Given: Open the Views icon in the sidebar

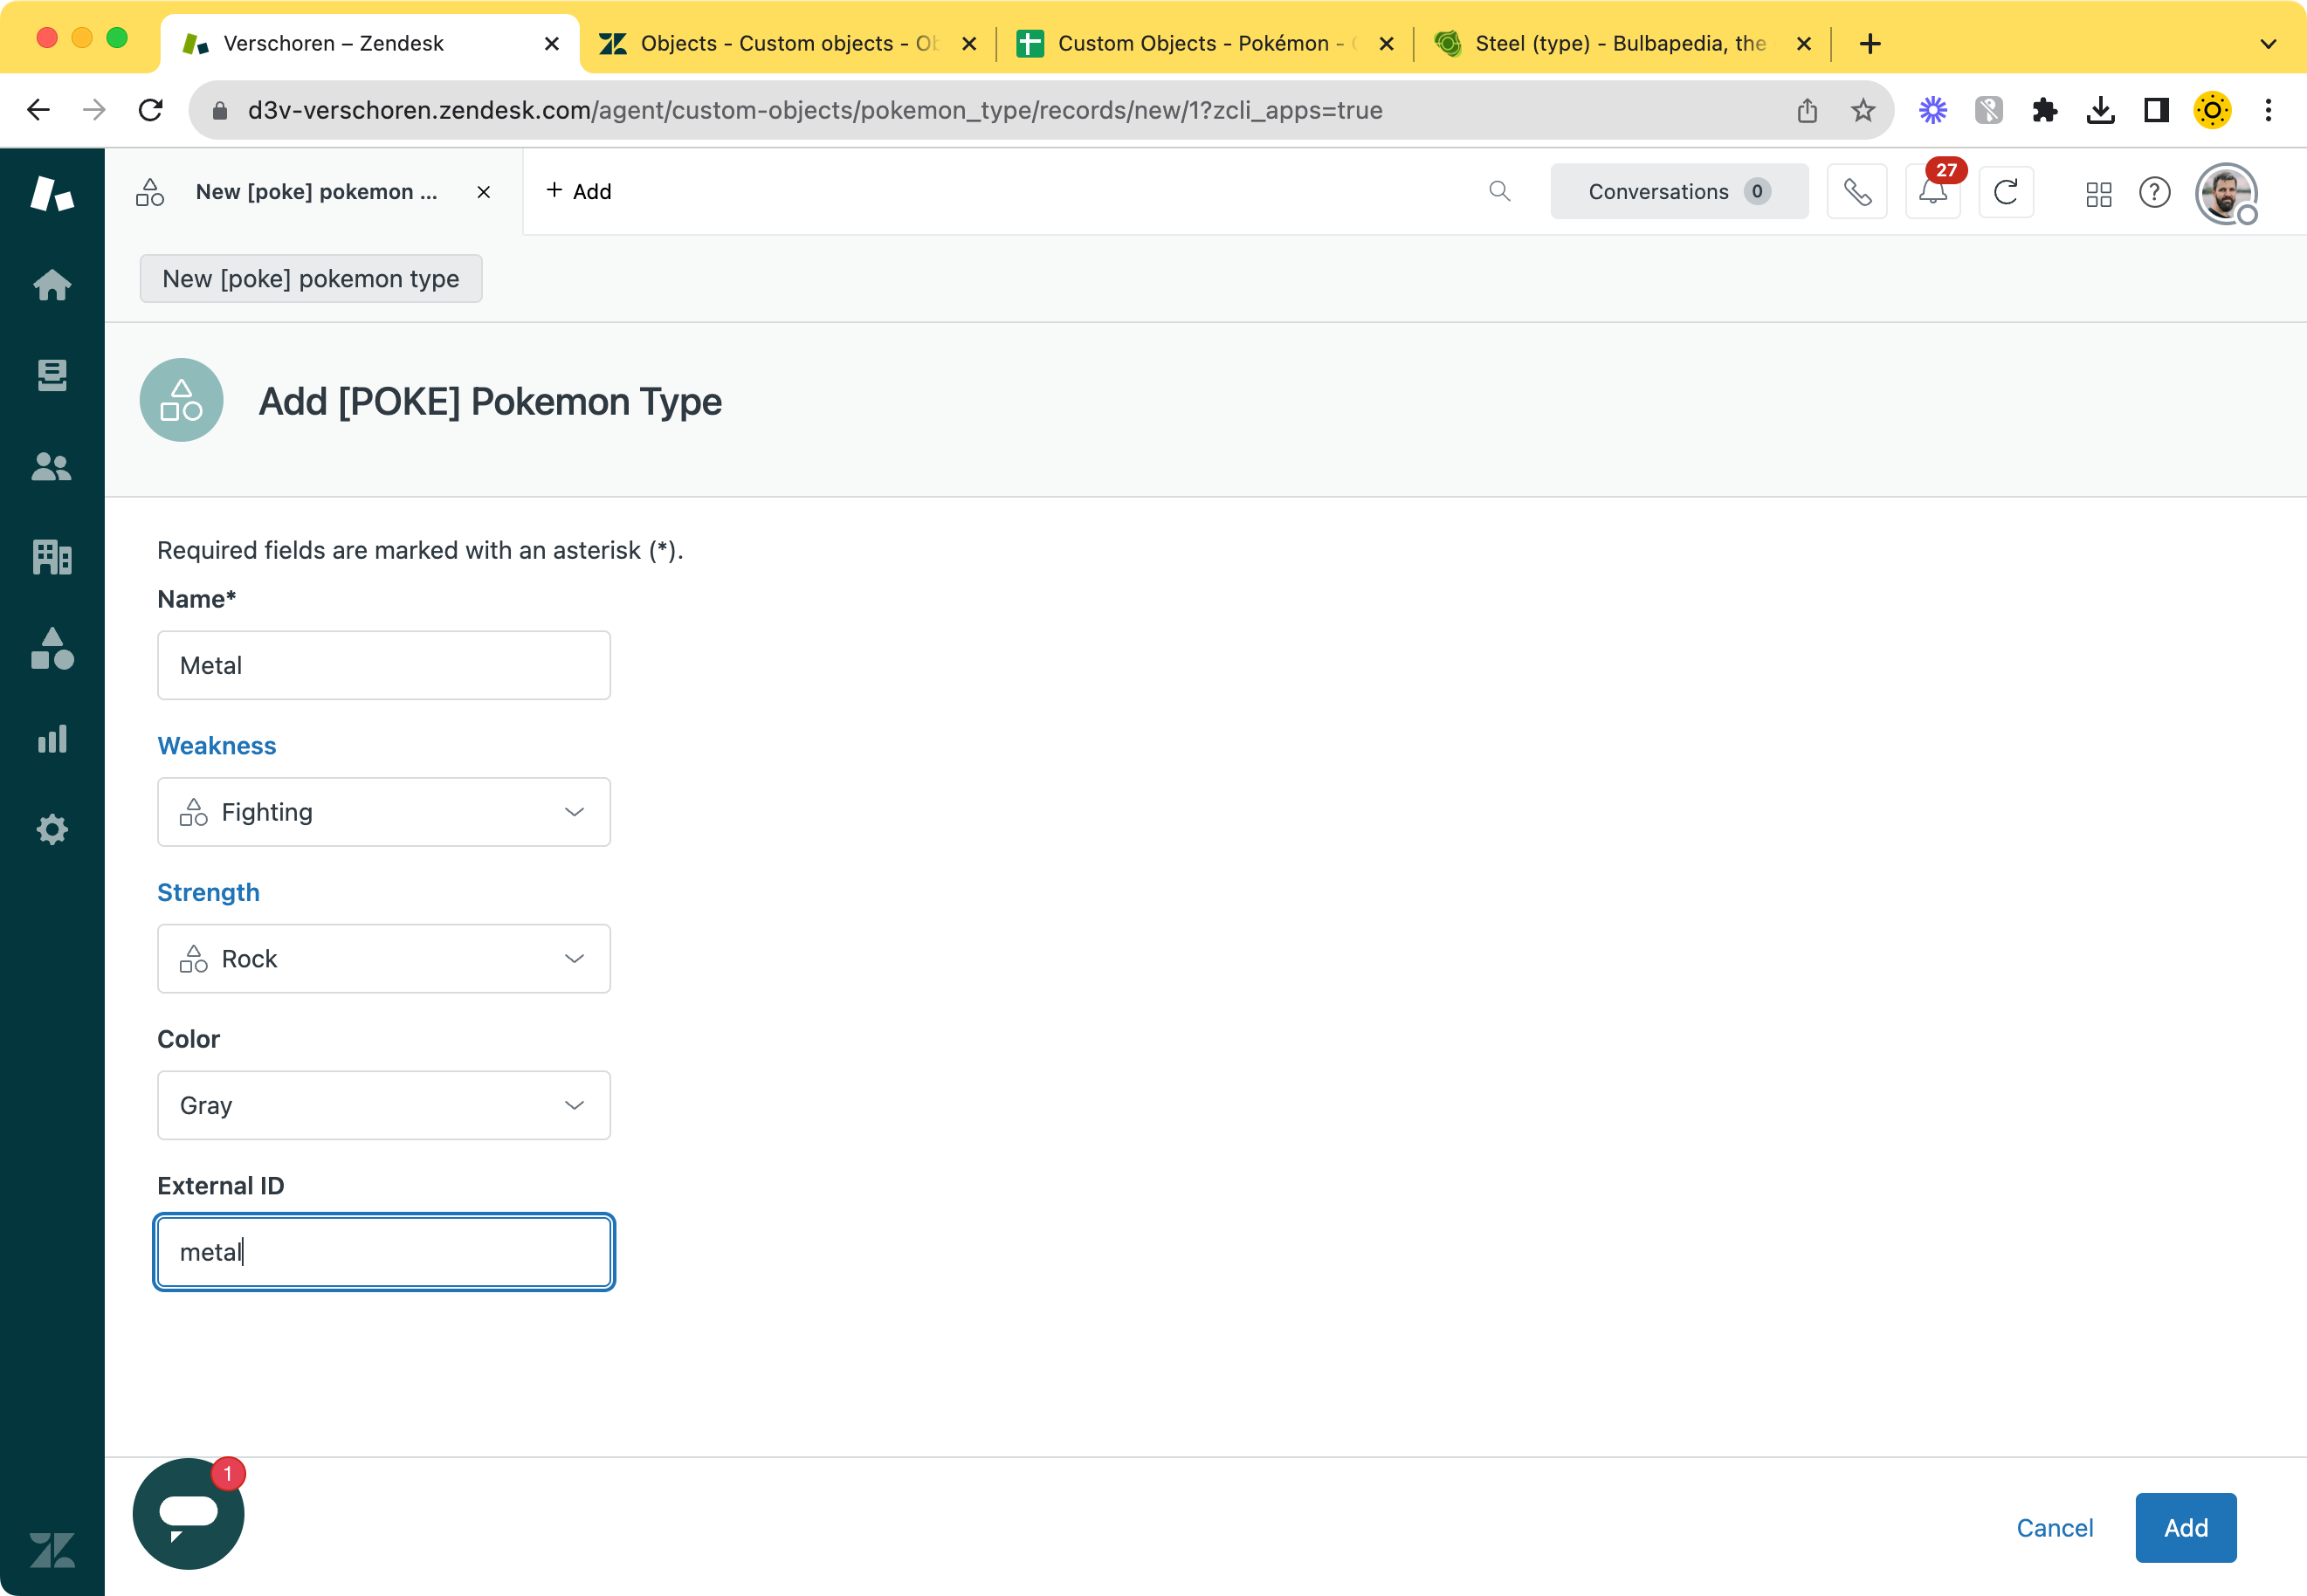Looking at the screenshot, I should [52, 375].
